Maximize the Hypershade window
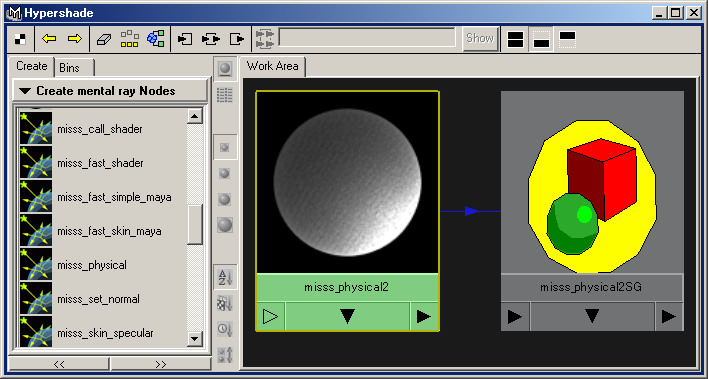Image resolution: width=708 pixels, height=379 pixels. pos(676,13)
